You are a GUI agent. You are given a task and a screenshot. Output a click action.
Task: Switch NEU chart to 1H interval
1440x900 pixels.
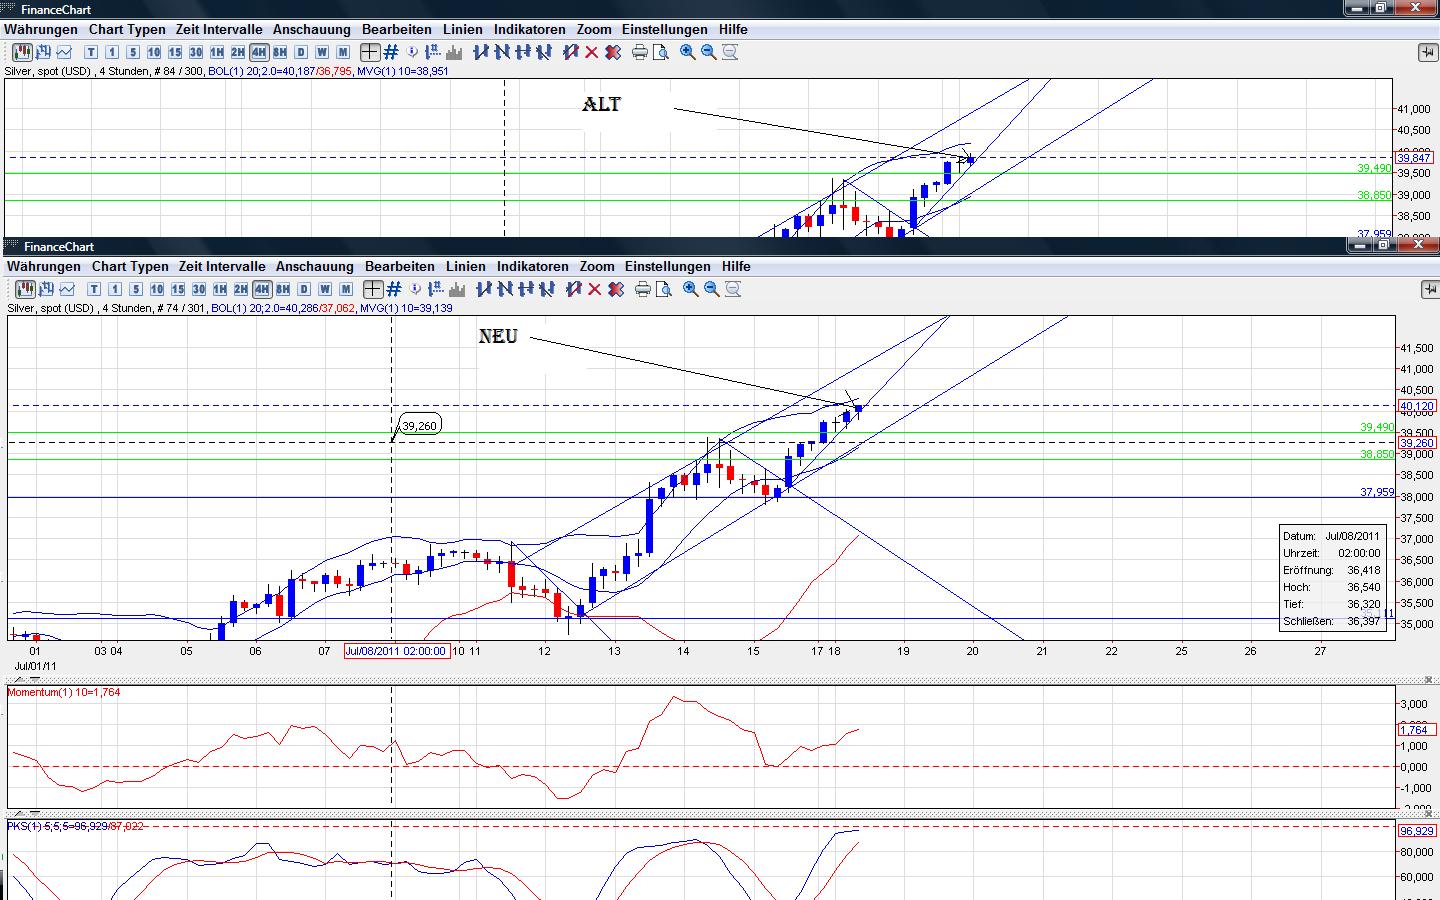point(220,289)
